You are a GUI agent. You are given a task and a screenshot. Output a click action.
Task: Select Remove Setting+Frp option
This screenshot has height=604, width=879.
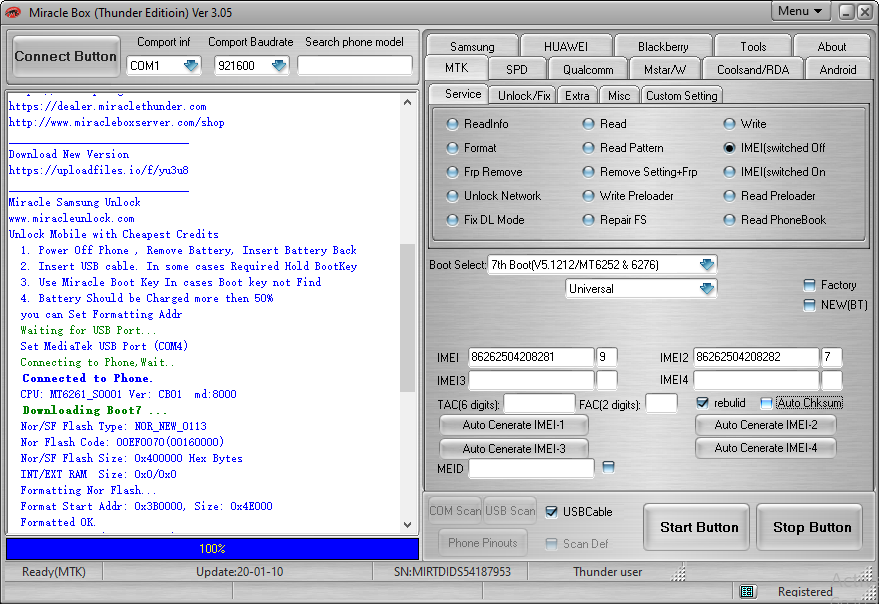point(640,172)
